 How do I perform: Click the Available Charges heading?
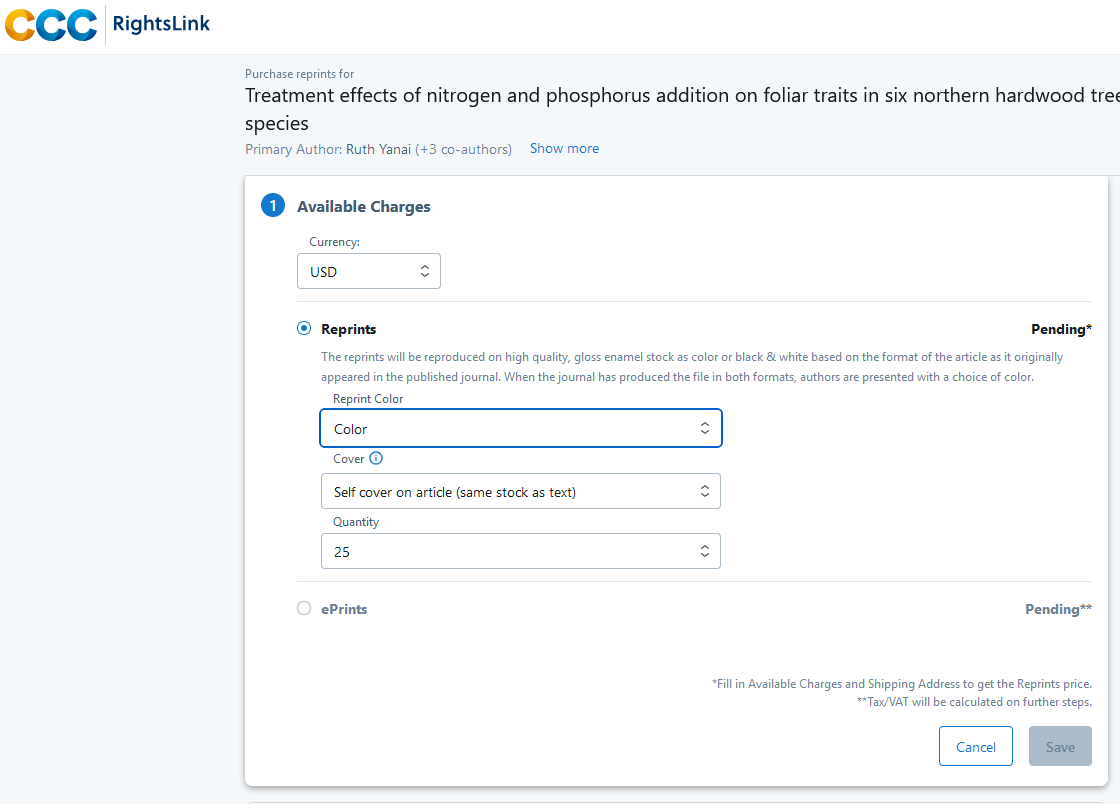364,207
